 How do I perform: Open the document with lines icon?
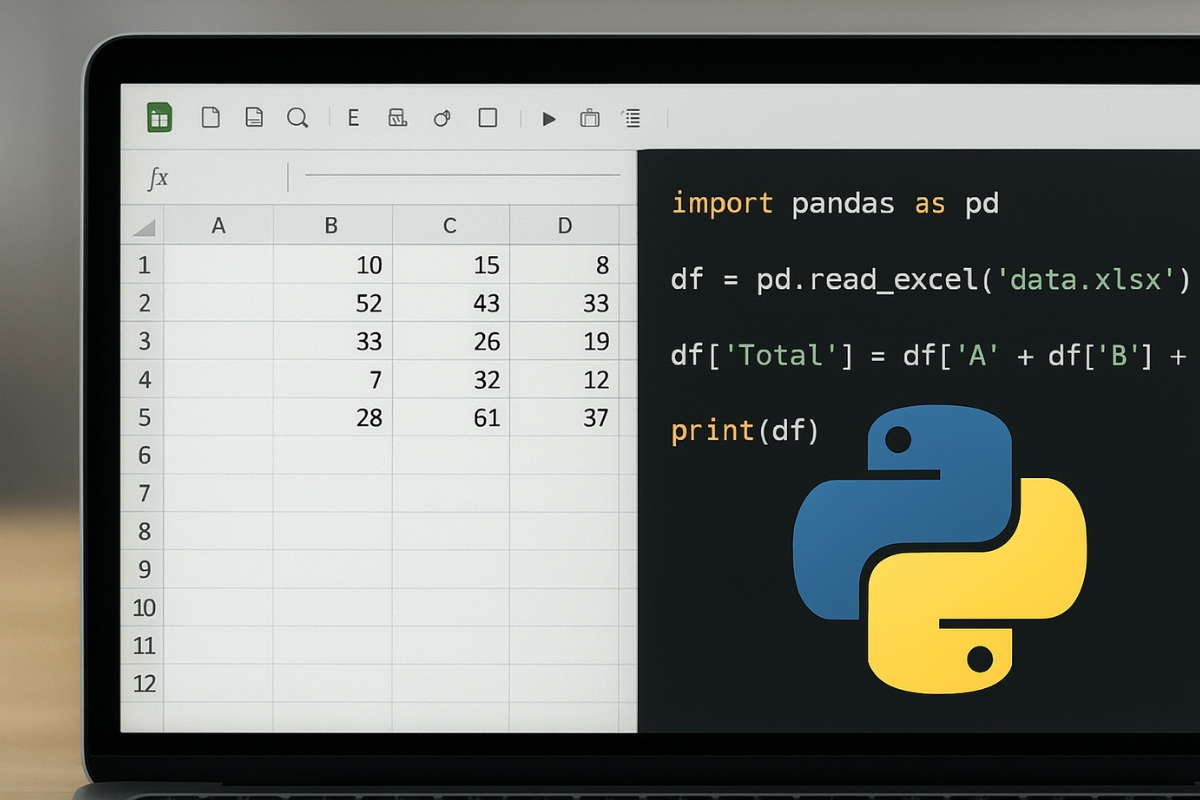[253, 117]
